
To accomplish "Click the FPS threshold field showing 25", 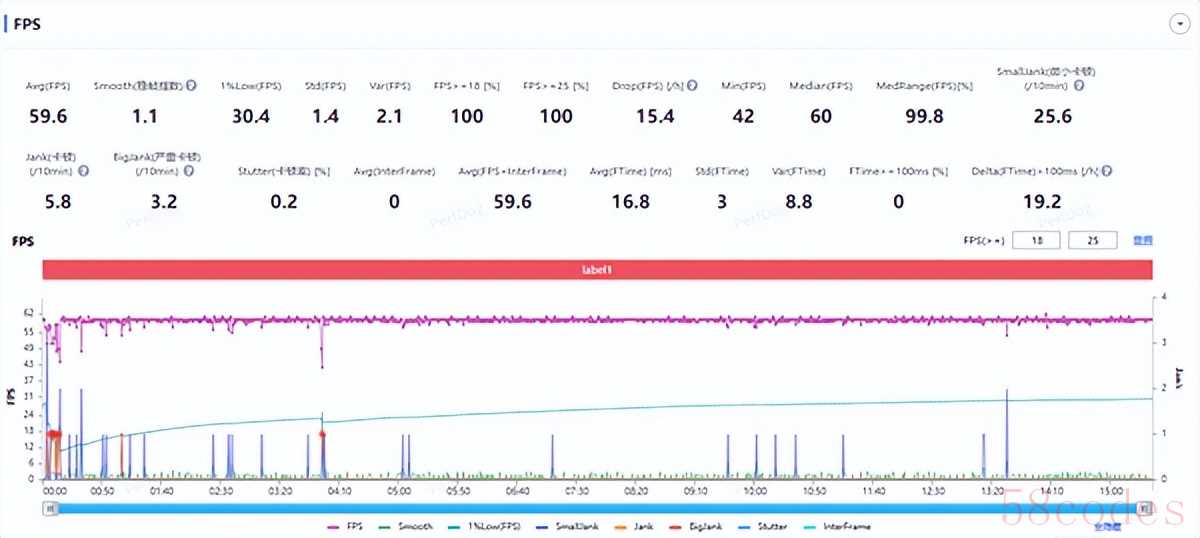I will pyautogui.click(x=1093, y=241).
